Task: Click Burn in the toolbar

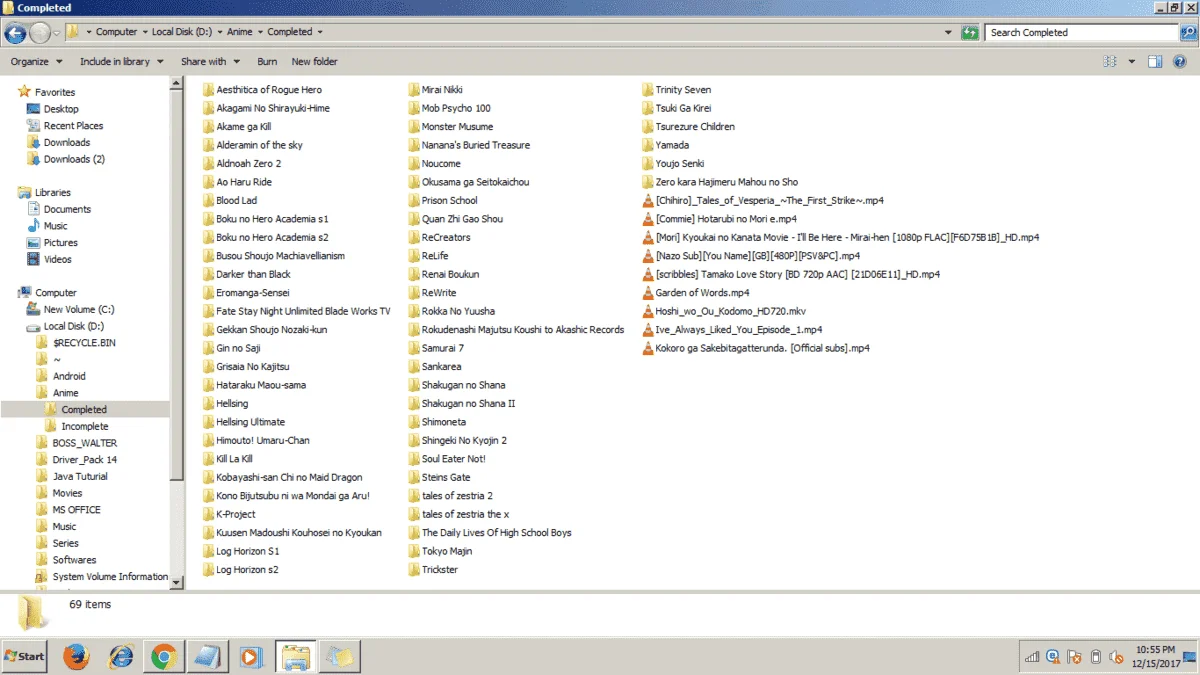Action: pyautogui.click(x=267, y=61)
